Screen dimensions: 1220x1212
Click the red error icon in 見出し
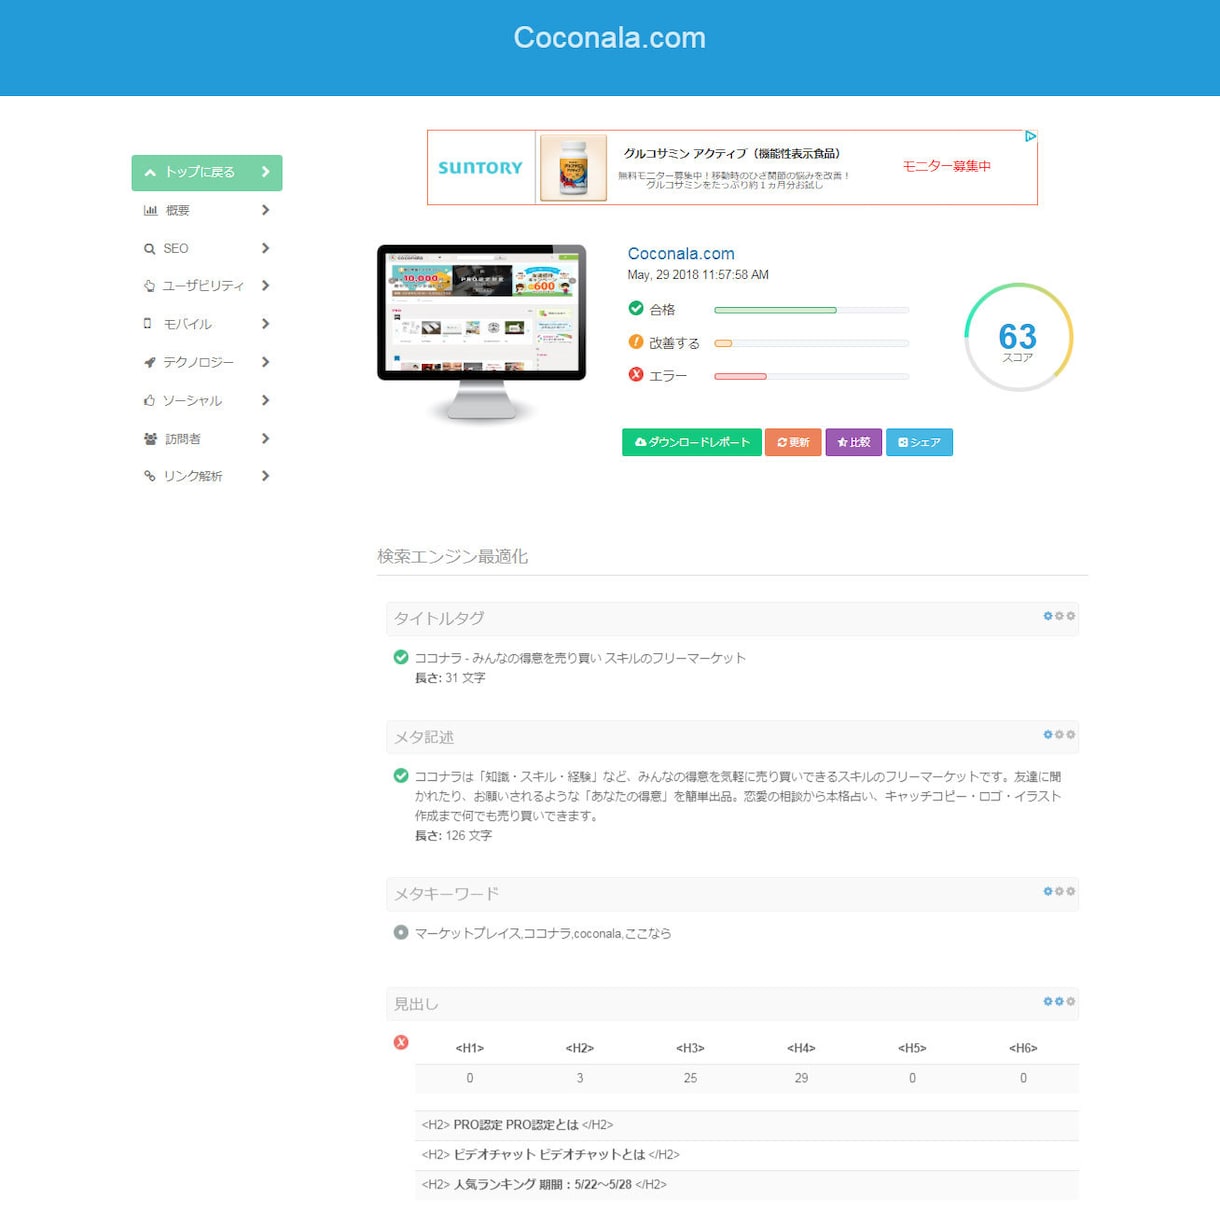401,1042
